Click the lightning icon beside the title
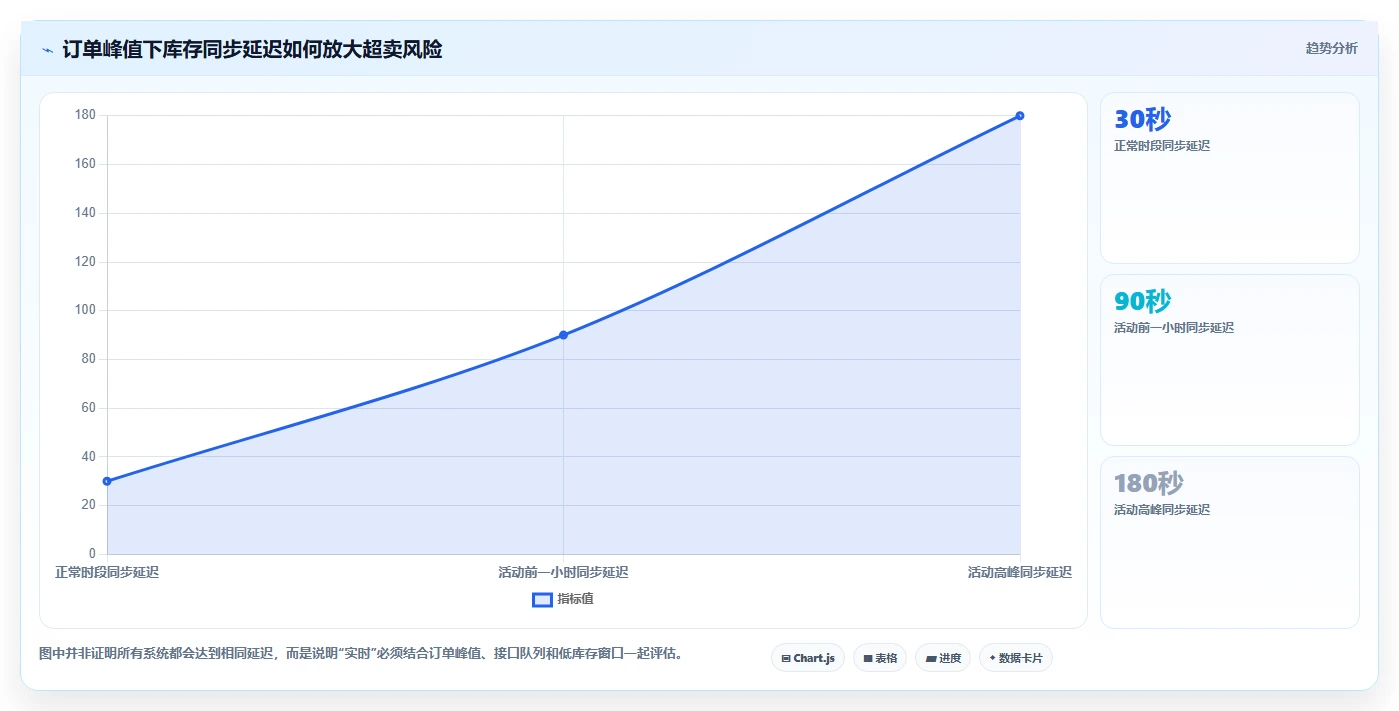 47,49
